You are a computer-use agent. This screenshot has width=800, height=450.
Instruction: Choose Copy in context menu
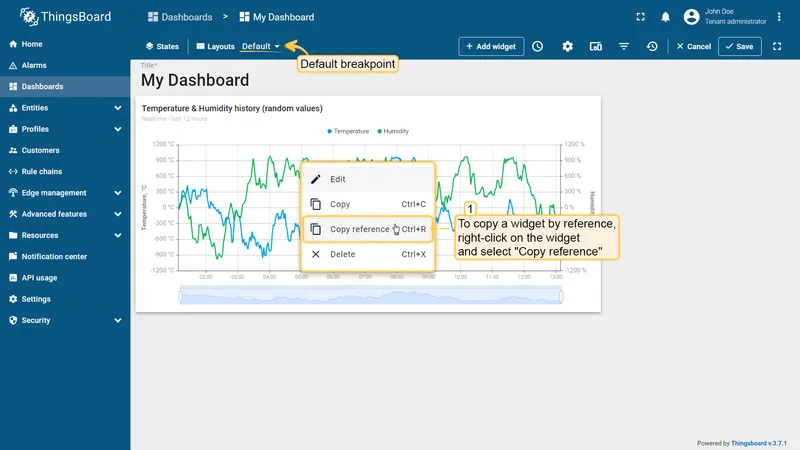pos(368,204)
